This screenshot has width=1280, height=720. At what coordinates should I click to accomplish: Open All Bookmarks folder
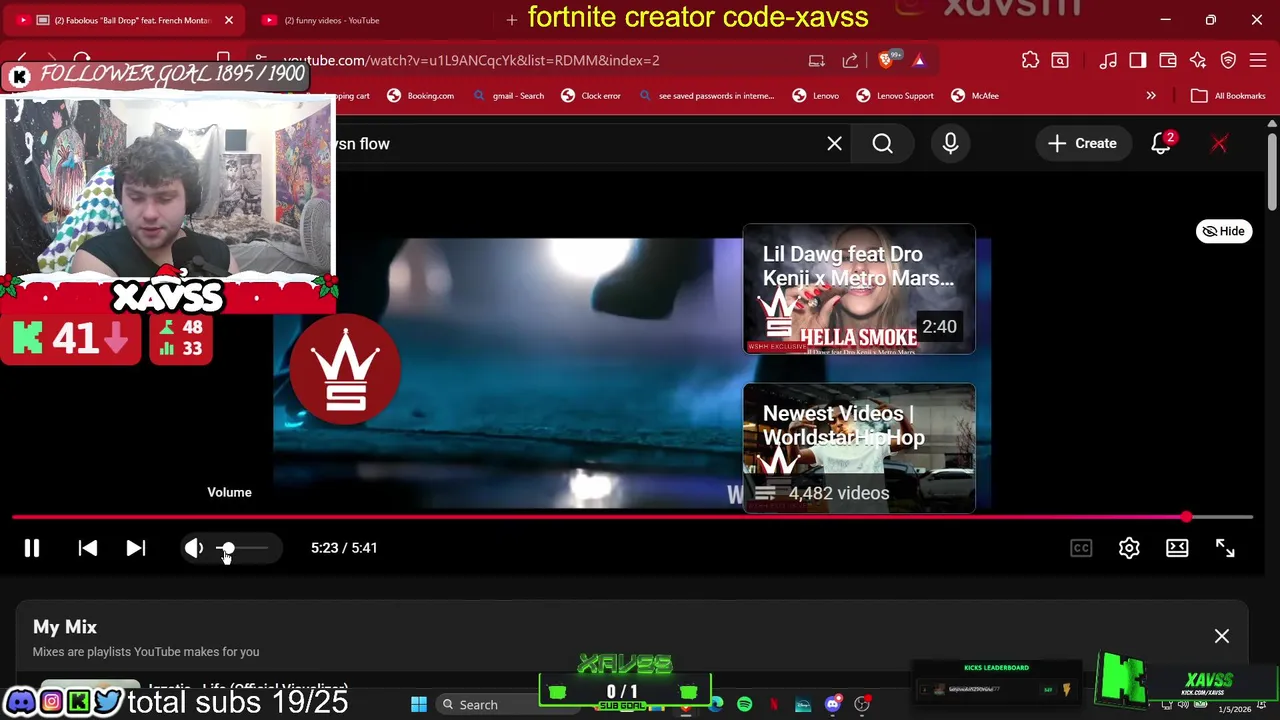1229,96
